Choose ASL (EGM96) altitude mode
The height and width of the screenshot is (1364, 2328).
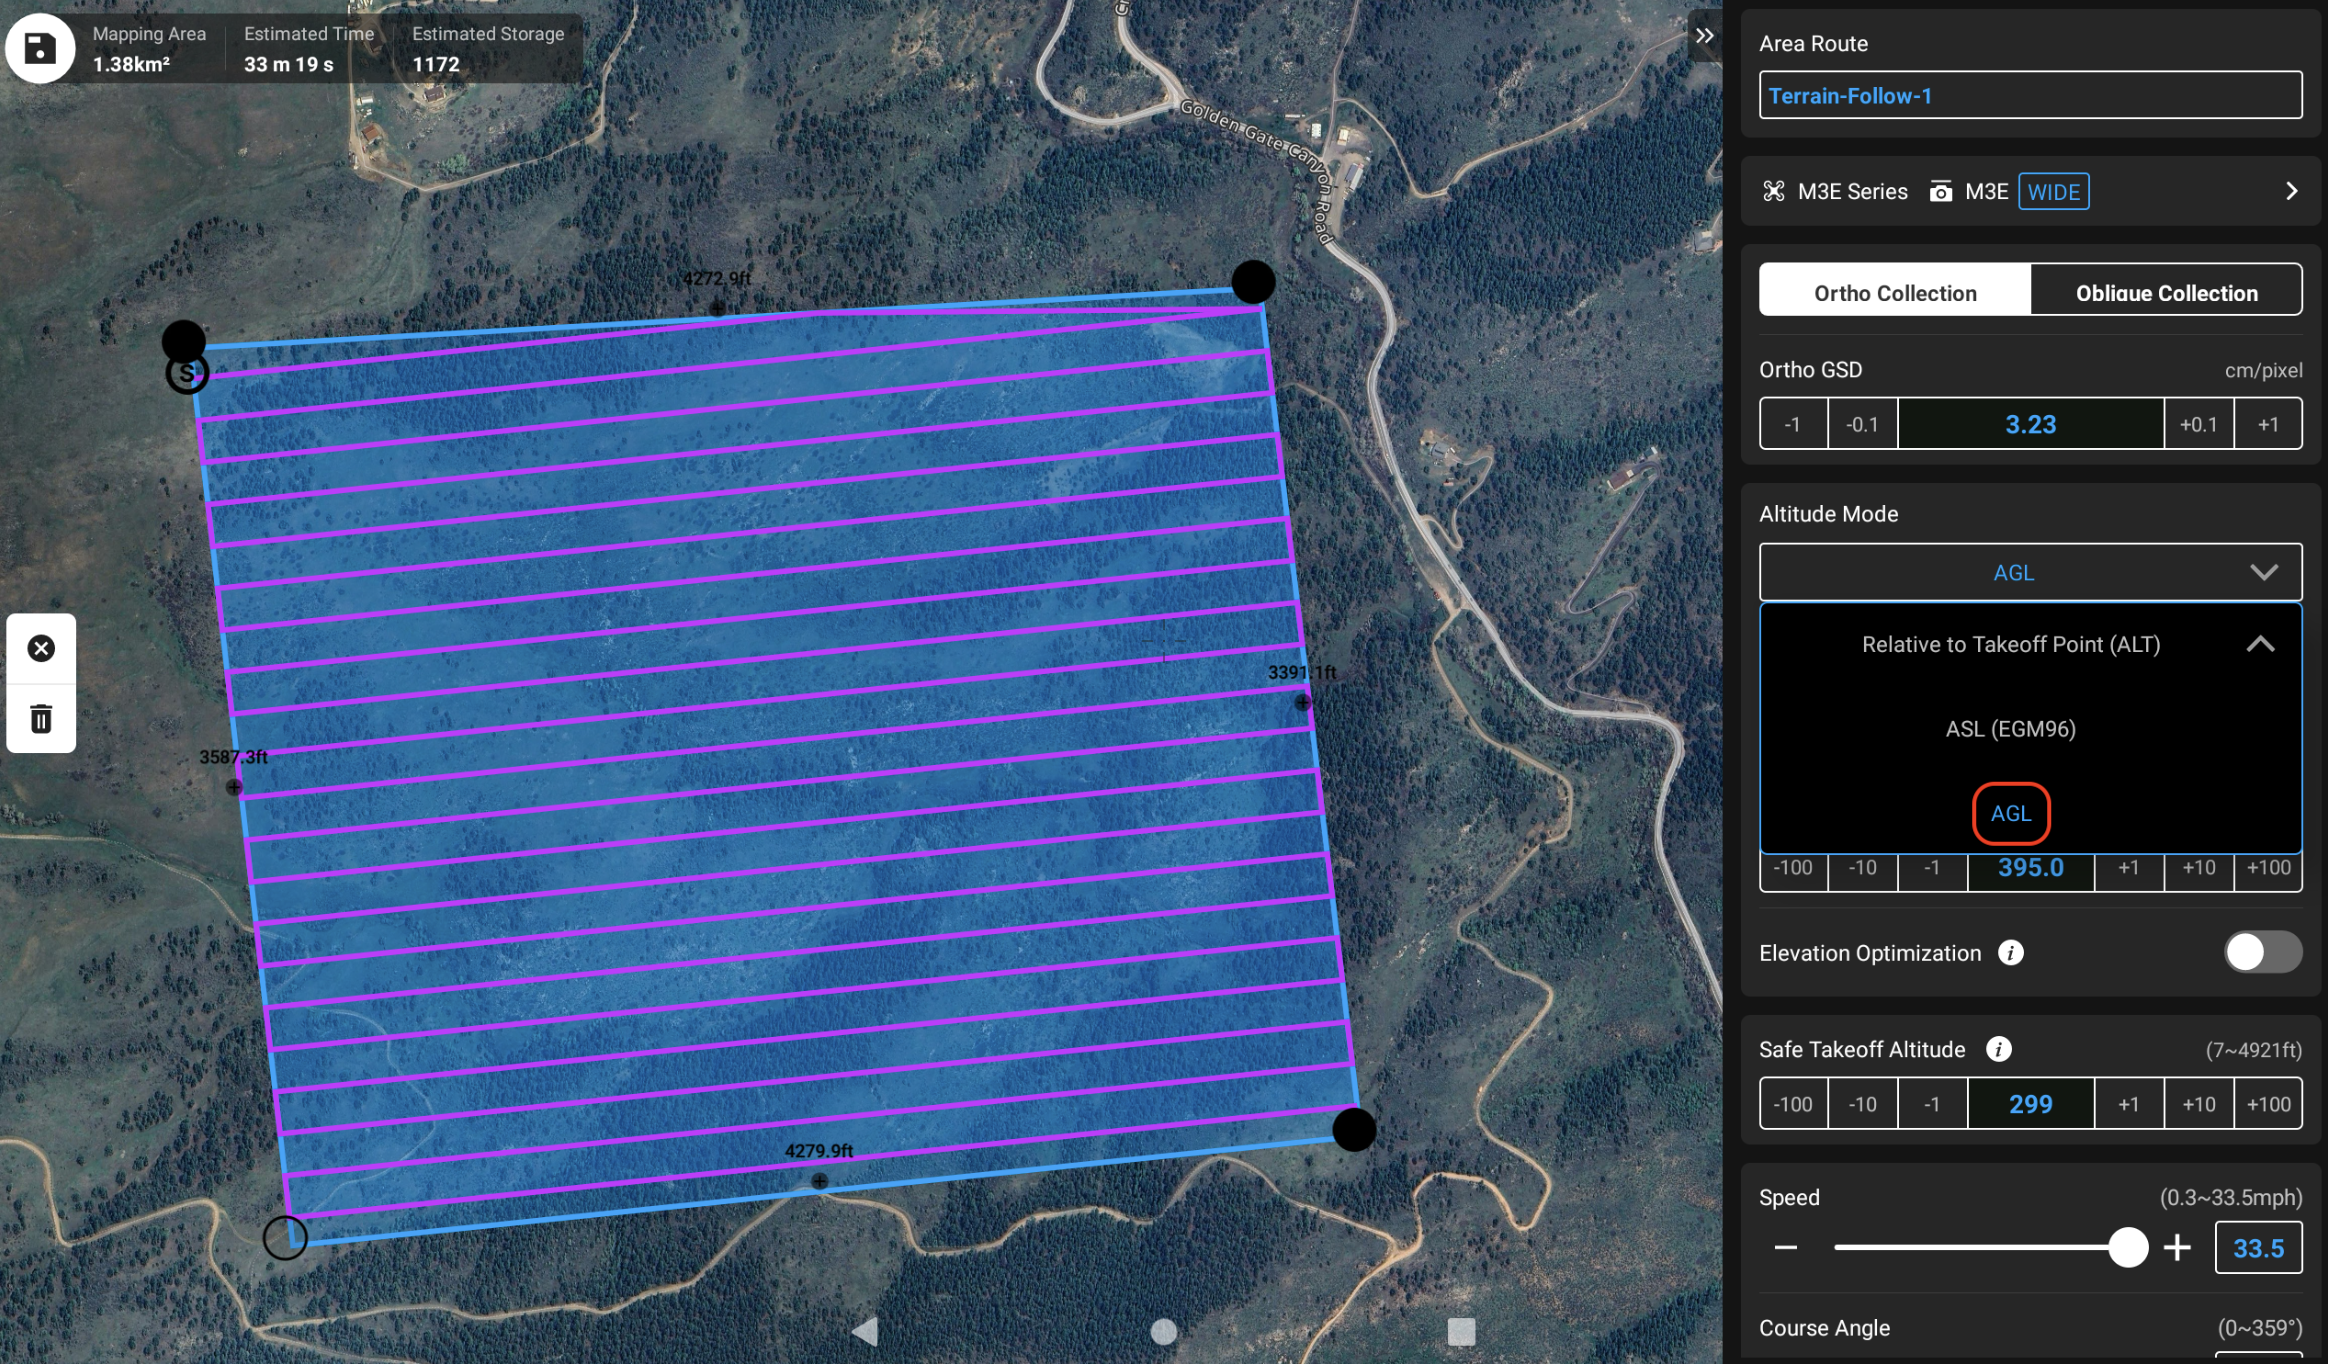pyautogui.click(x=2010, y=729)
